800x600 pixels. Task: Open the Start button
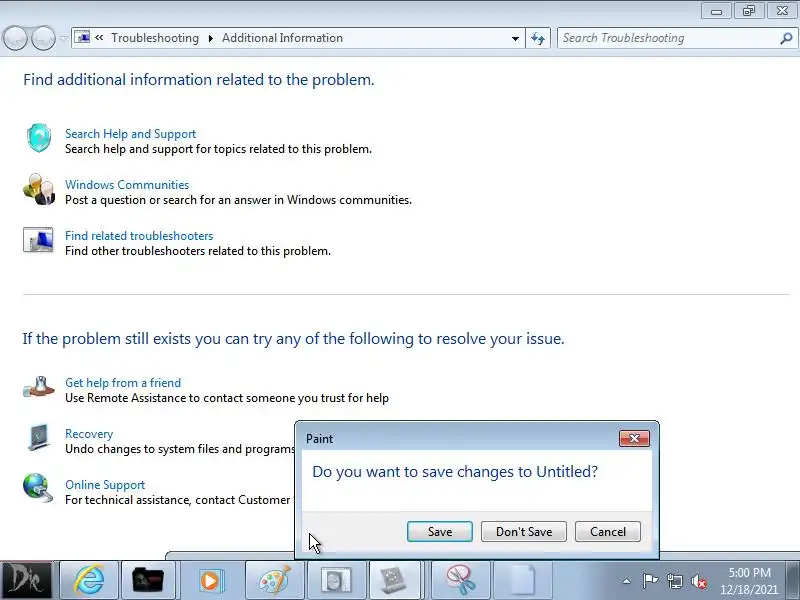(26, 580)
